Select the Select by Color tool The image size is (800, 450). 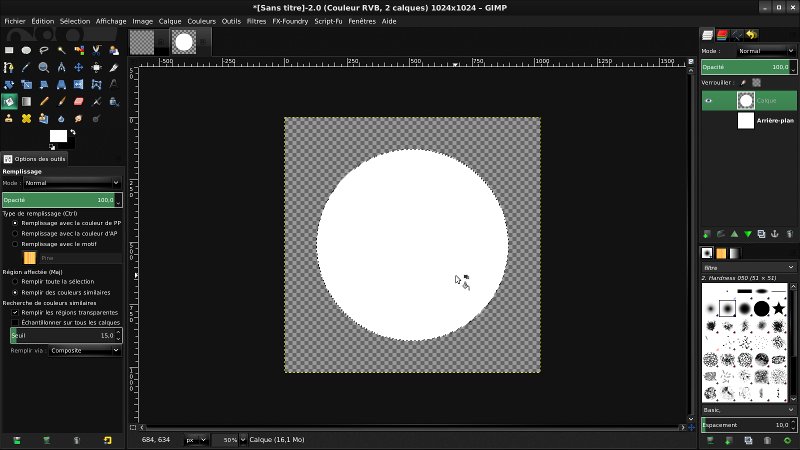click(79, 50)
